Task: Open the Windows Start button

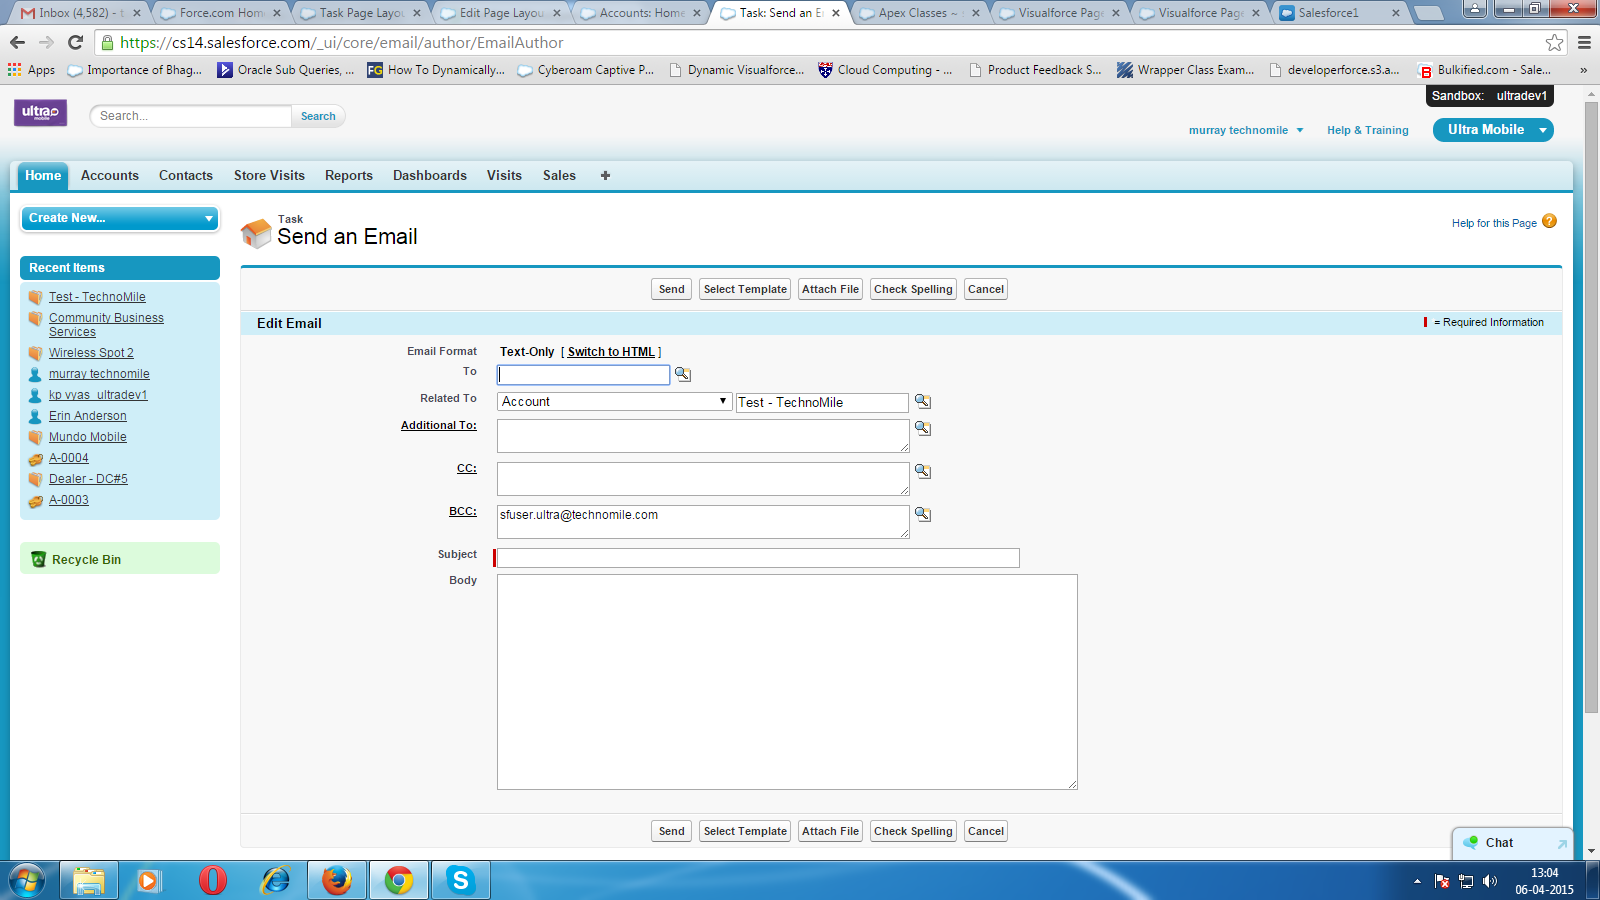Action: pyautogui.click(x=27, y=880)
